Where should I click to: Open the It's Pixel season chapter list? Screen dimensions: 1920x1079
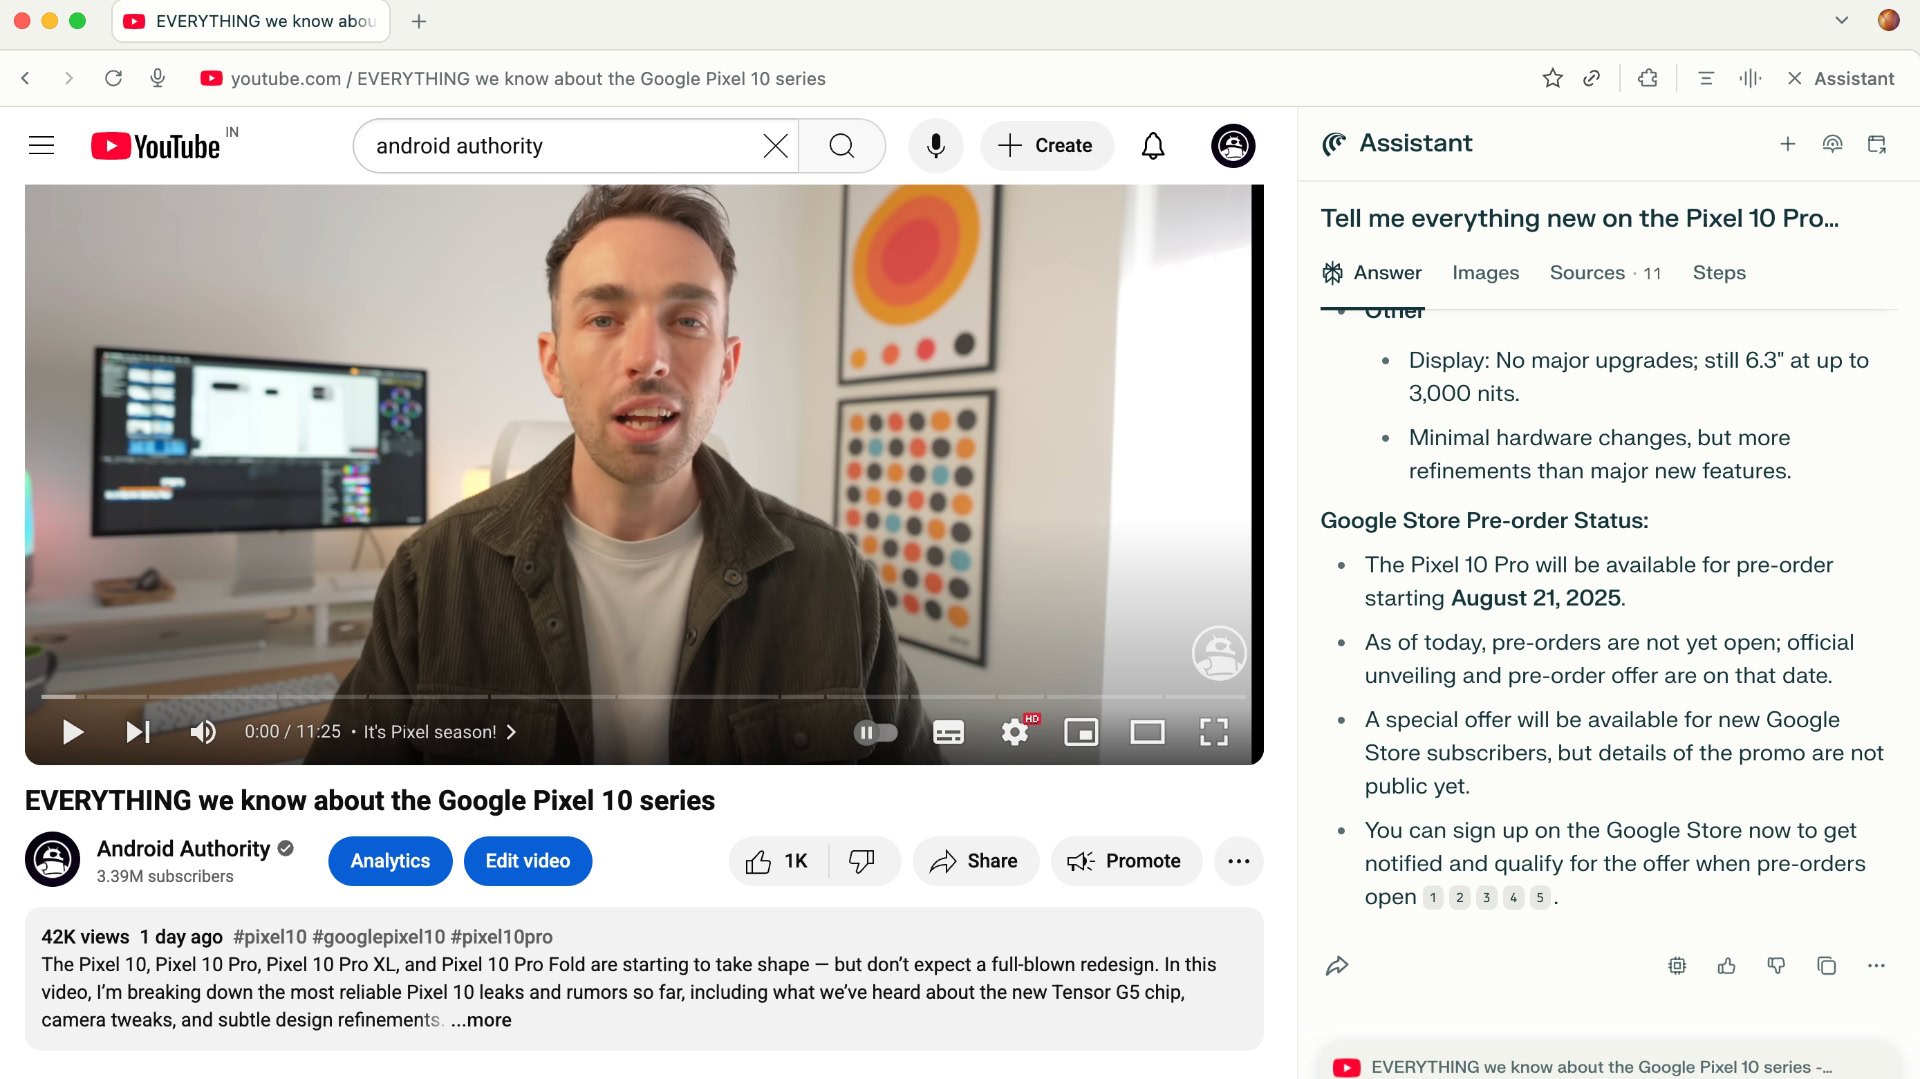tap(440, 732)
